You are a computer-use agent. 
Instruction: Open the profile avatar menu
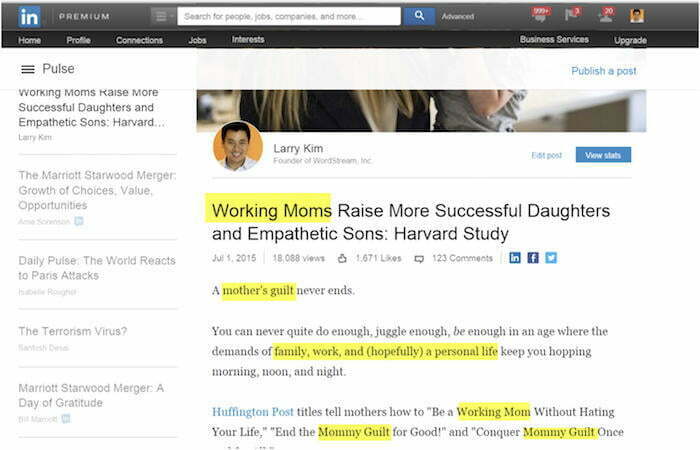click(x=637, y=16)
